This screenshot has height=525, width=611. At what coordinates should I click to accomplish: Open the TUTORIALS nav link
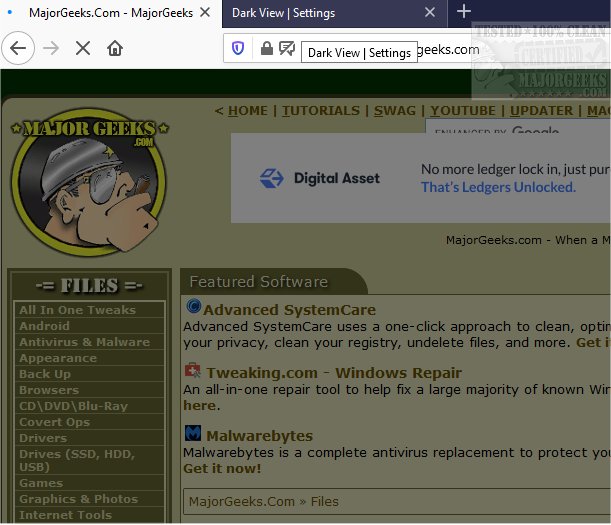[x=321, y=111]
